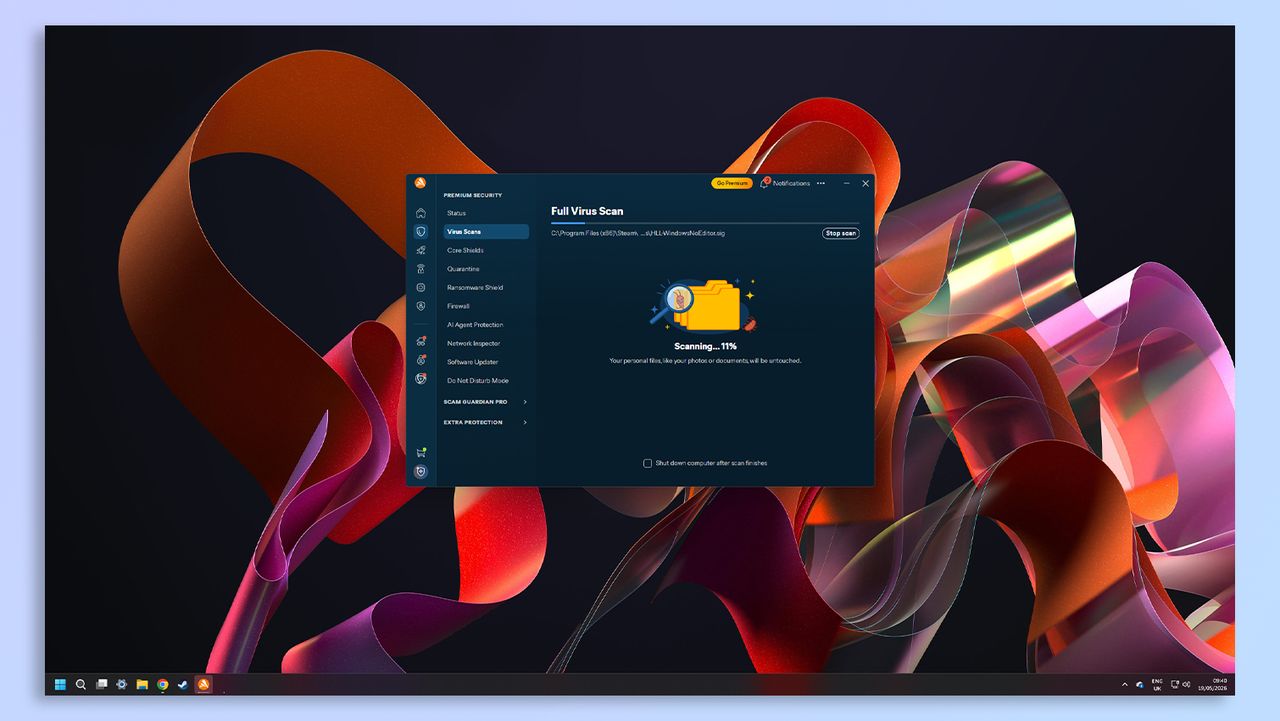Click the Avast logo at top-left
This screenshot has width=1280, height=721.
pos(421,182)
